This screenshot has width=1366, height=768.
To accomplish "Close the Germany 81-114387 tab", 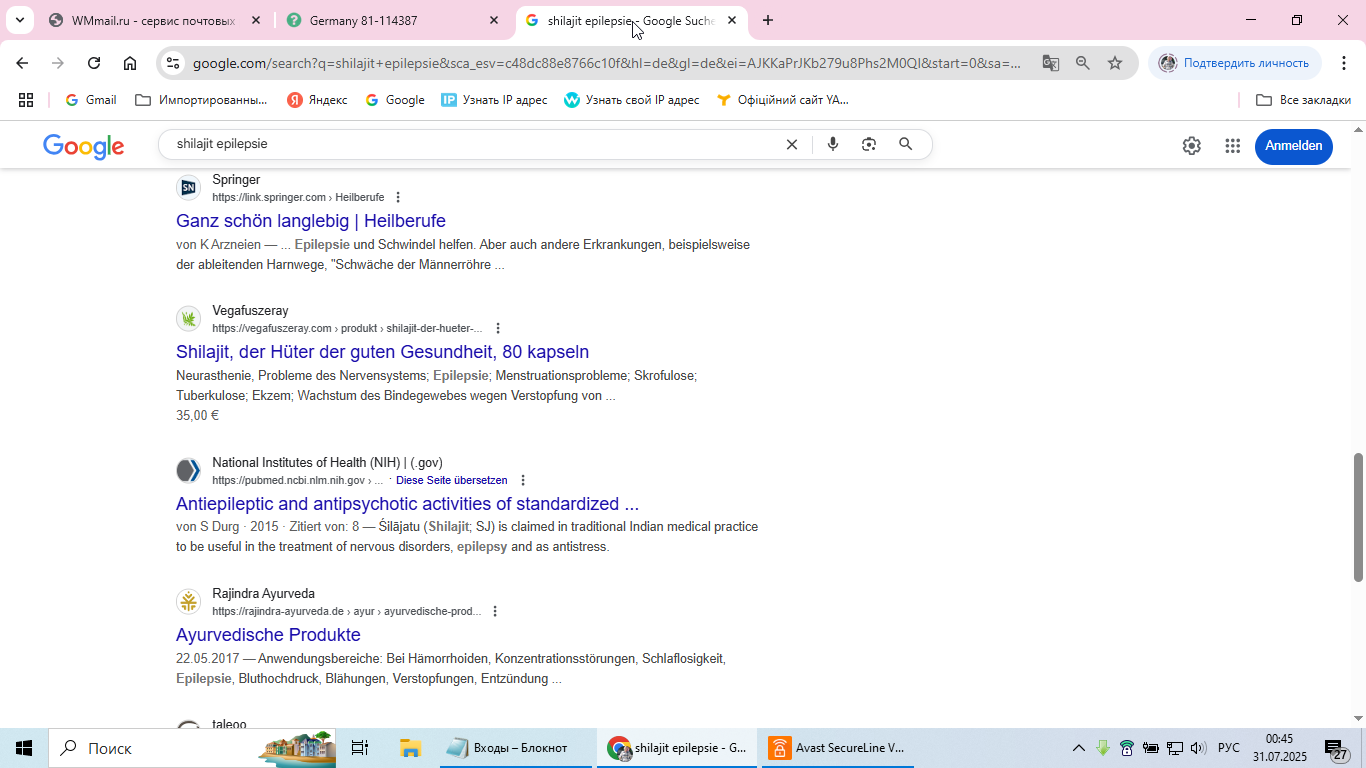I will click(x=494, y=20).
